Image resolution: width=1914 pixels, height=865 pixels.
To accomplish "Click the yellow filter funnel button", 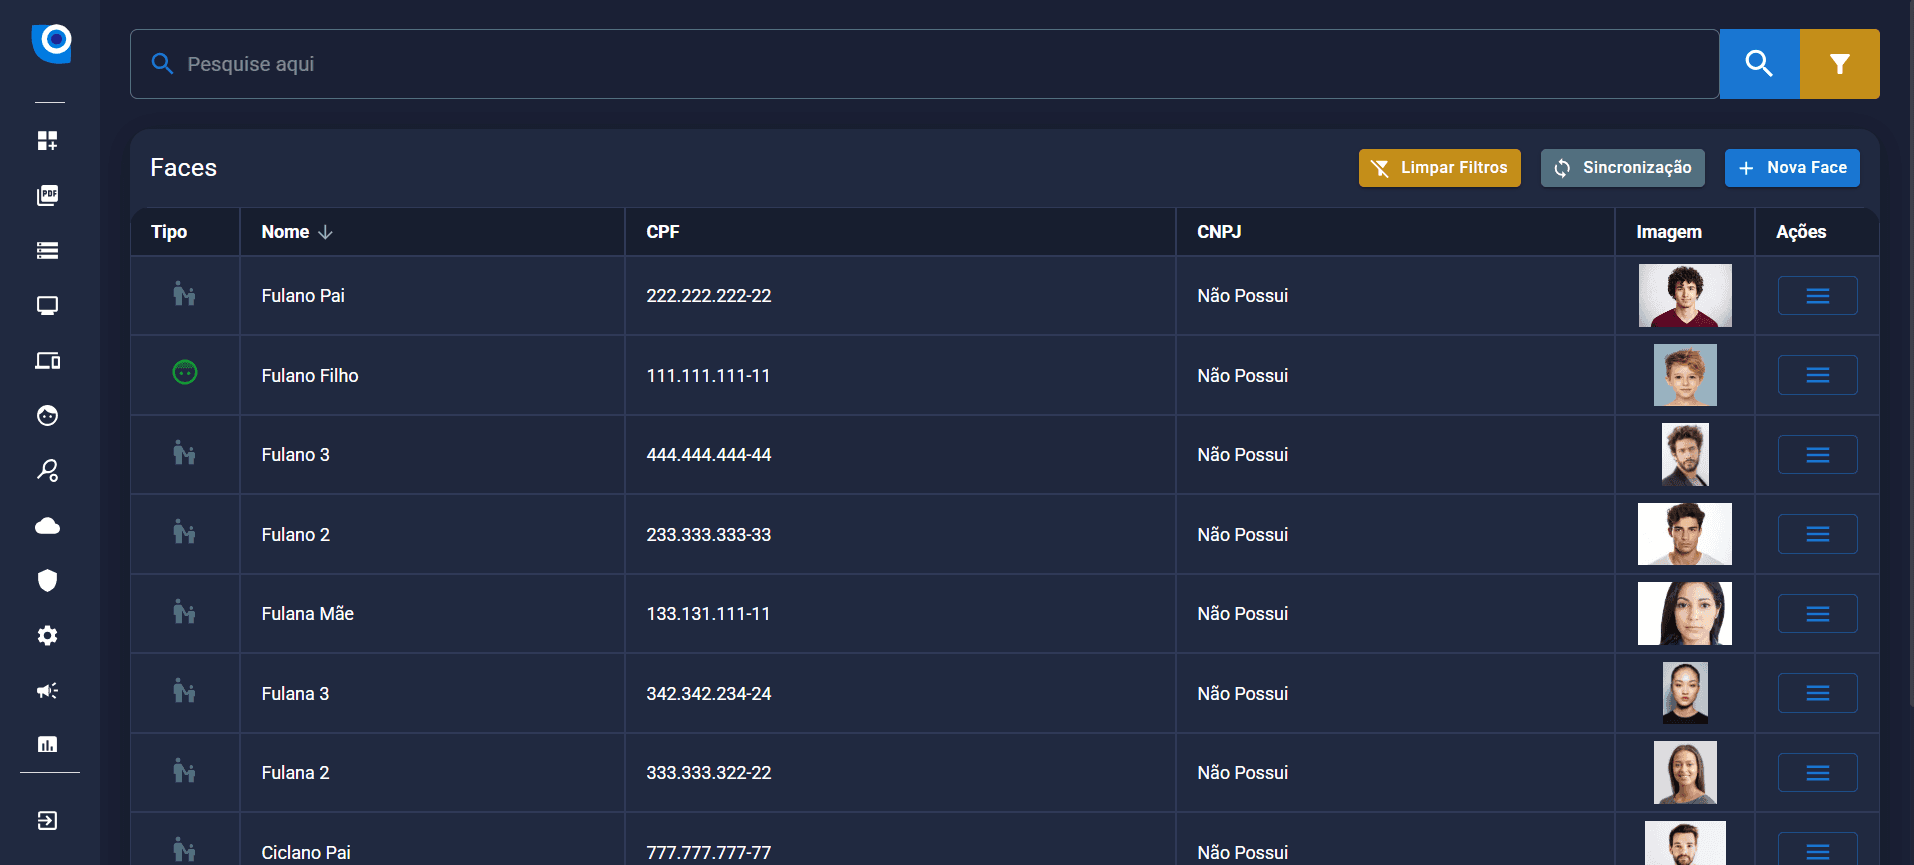I will (x=1839, y=64).
